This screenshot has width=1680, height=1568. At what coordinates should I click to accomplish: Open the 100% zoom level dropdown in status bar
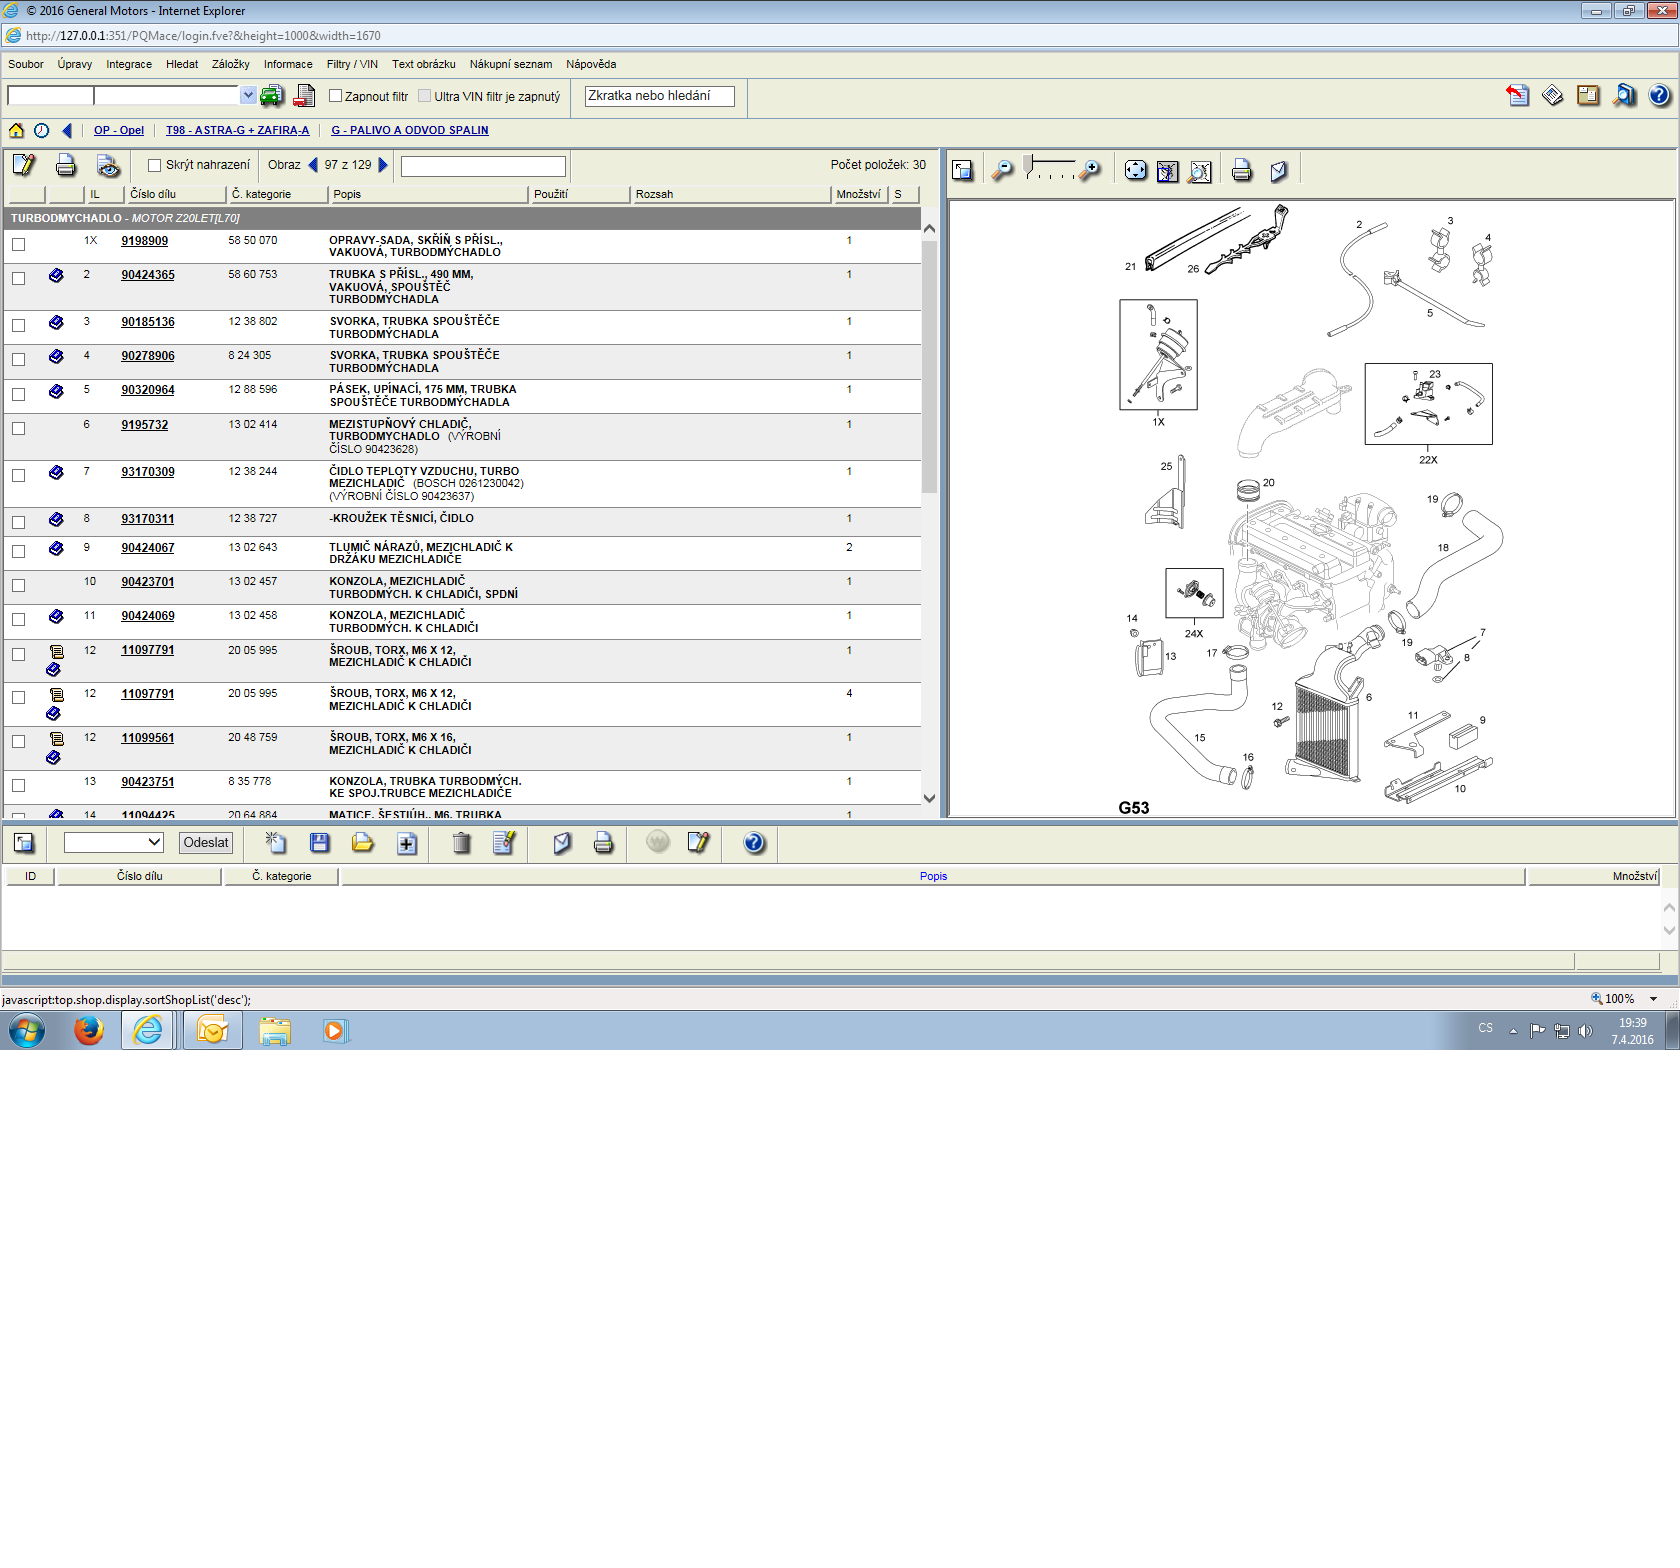click(1653, 999)
